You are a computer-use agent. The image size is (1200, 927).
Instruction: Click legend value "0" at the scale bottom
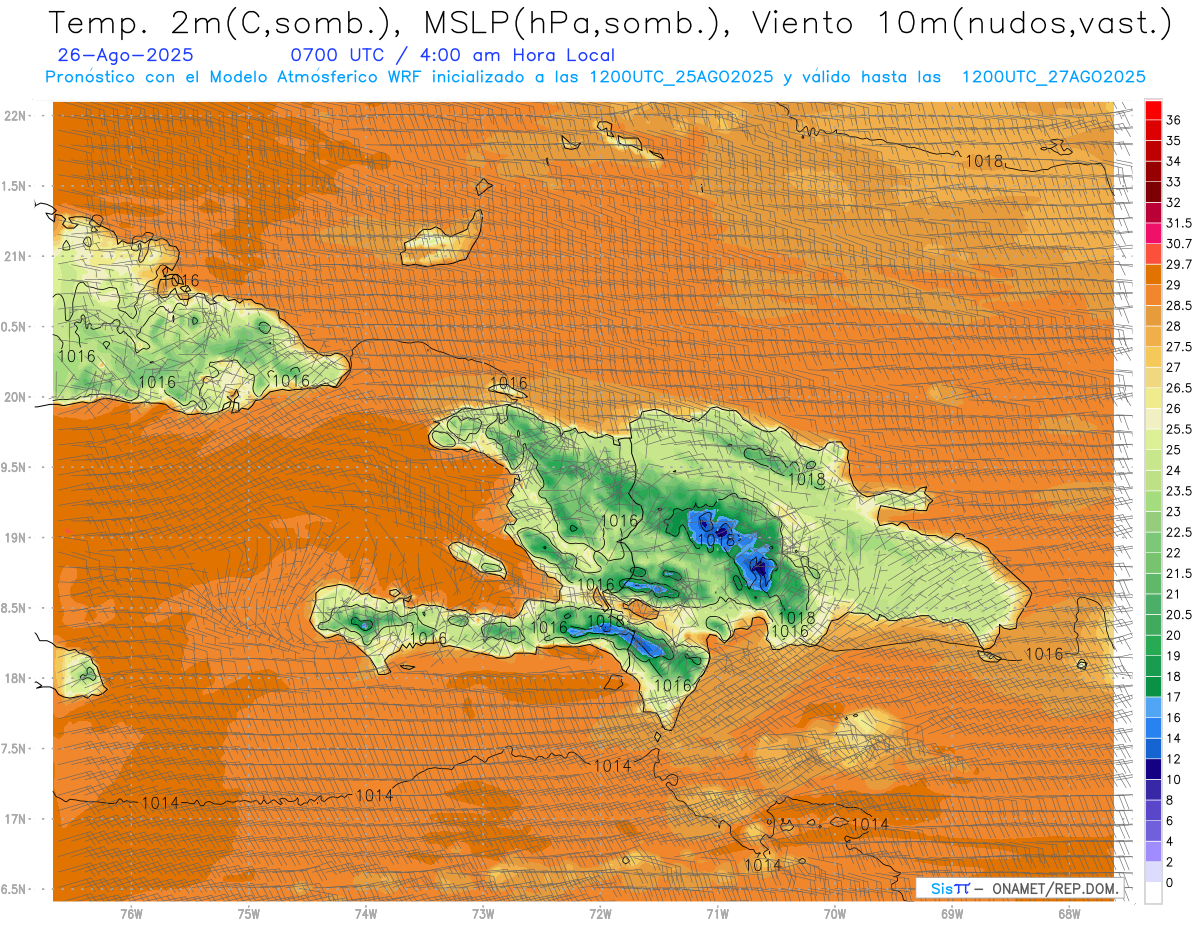[x=1170, y=883]
